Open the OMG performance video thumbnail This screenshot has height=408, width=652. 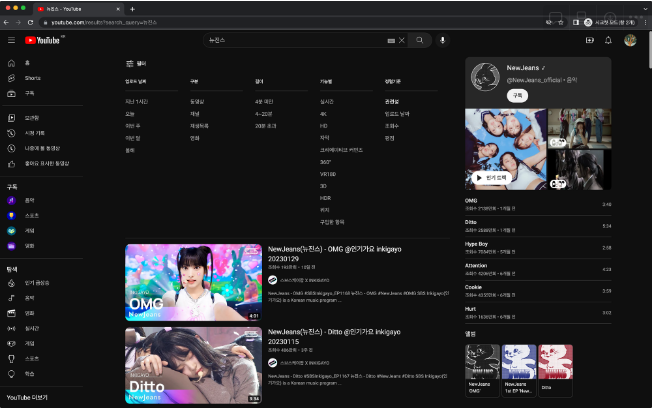(193, 282)
